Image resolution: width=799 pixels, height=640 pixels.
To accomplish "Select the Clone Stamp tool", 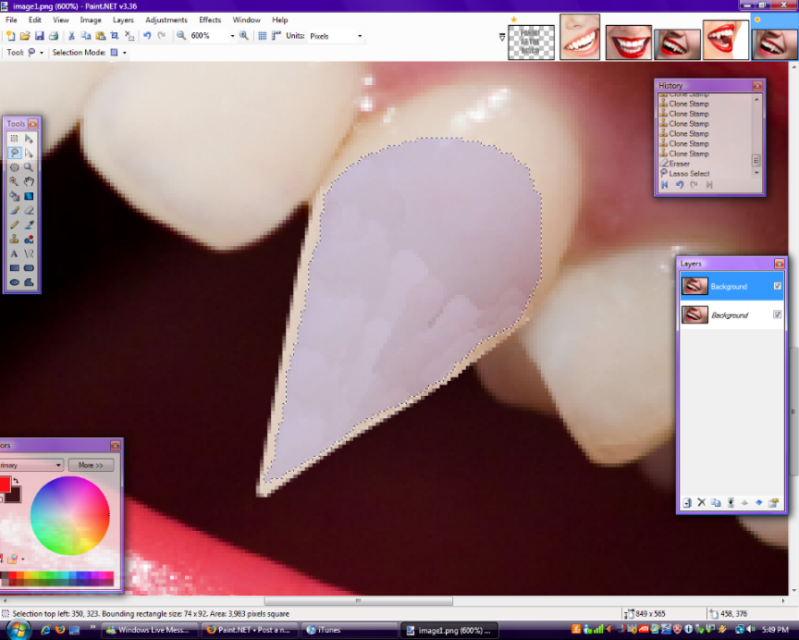I will click(14, 239).
